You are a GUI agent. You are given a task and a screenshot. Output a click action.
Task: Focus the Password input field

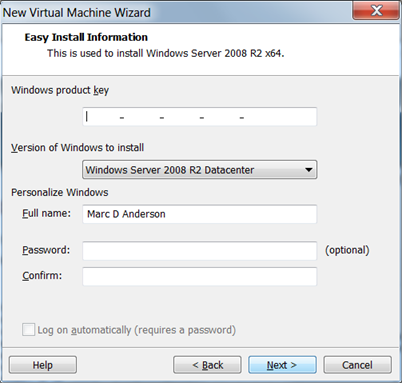(x=199, y=251)
